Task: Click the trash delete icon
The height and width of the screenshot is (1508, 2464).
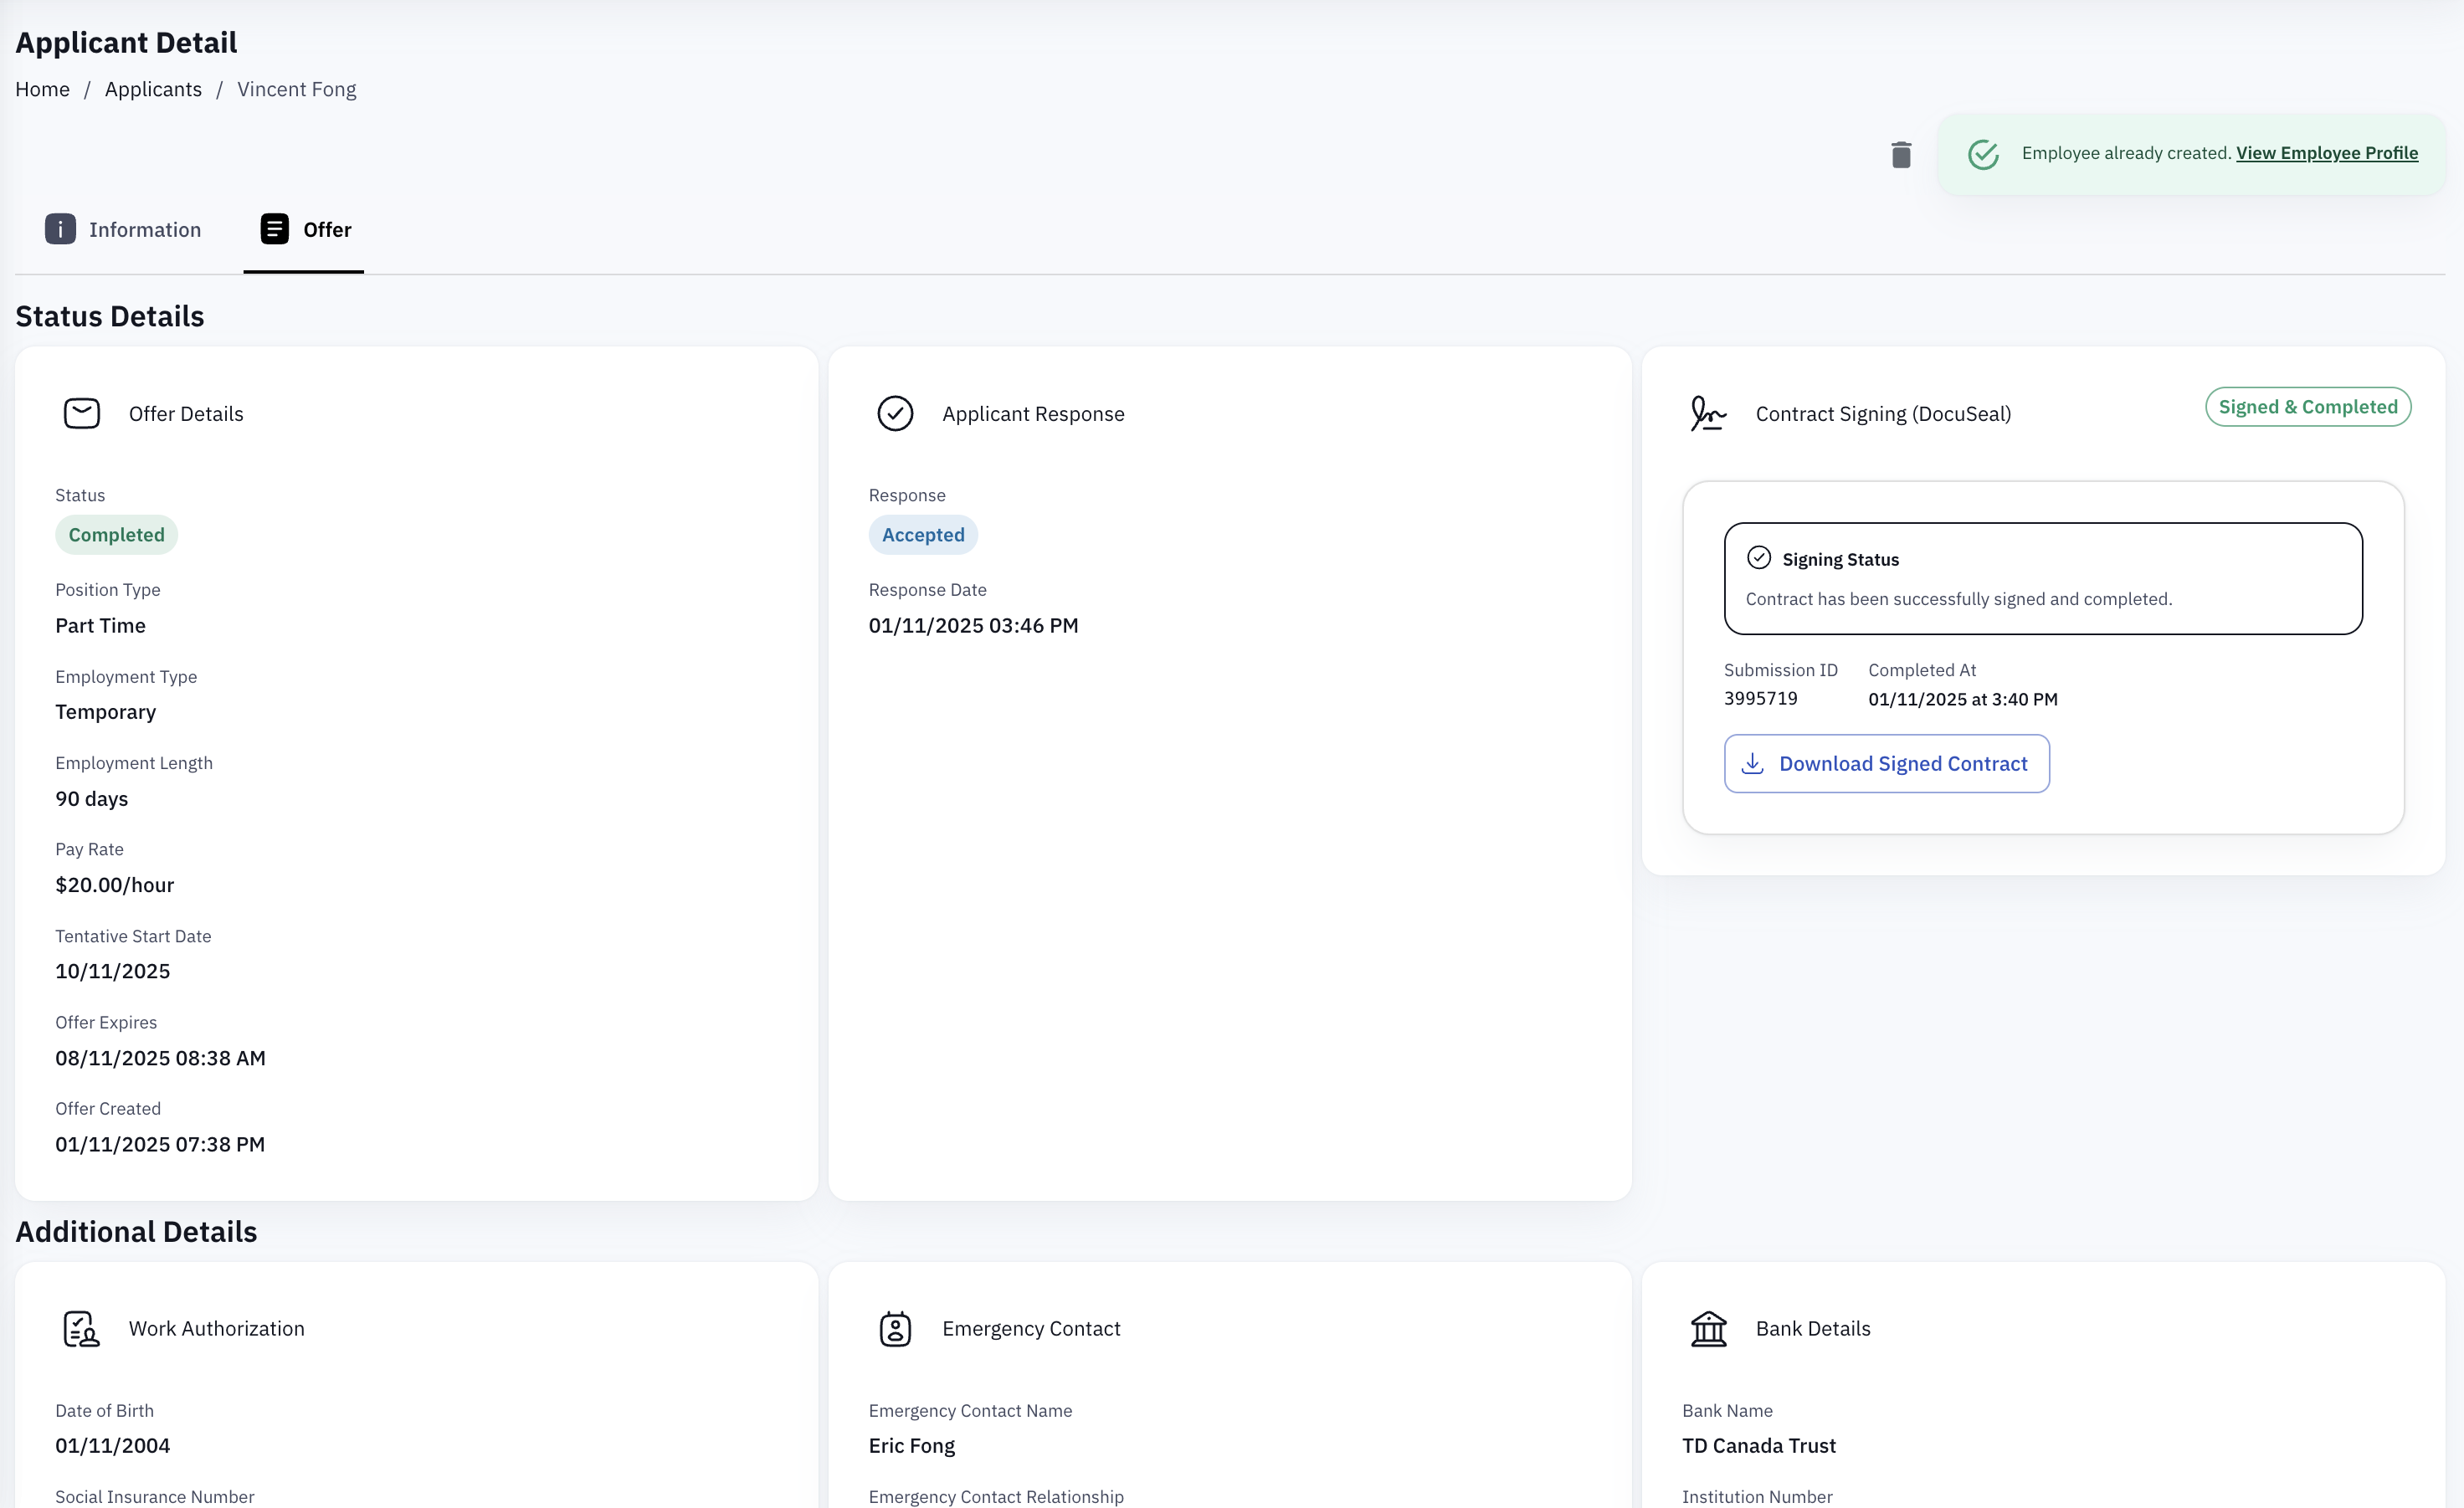Action: pyautogui.click(x=1901, y=155)
